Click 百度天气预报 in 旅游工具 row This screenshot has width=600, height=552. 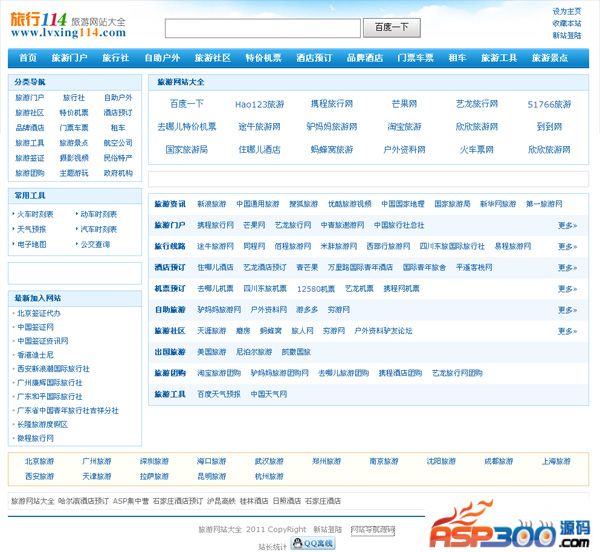(219, 394)
